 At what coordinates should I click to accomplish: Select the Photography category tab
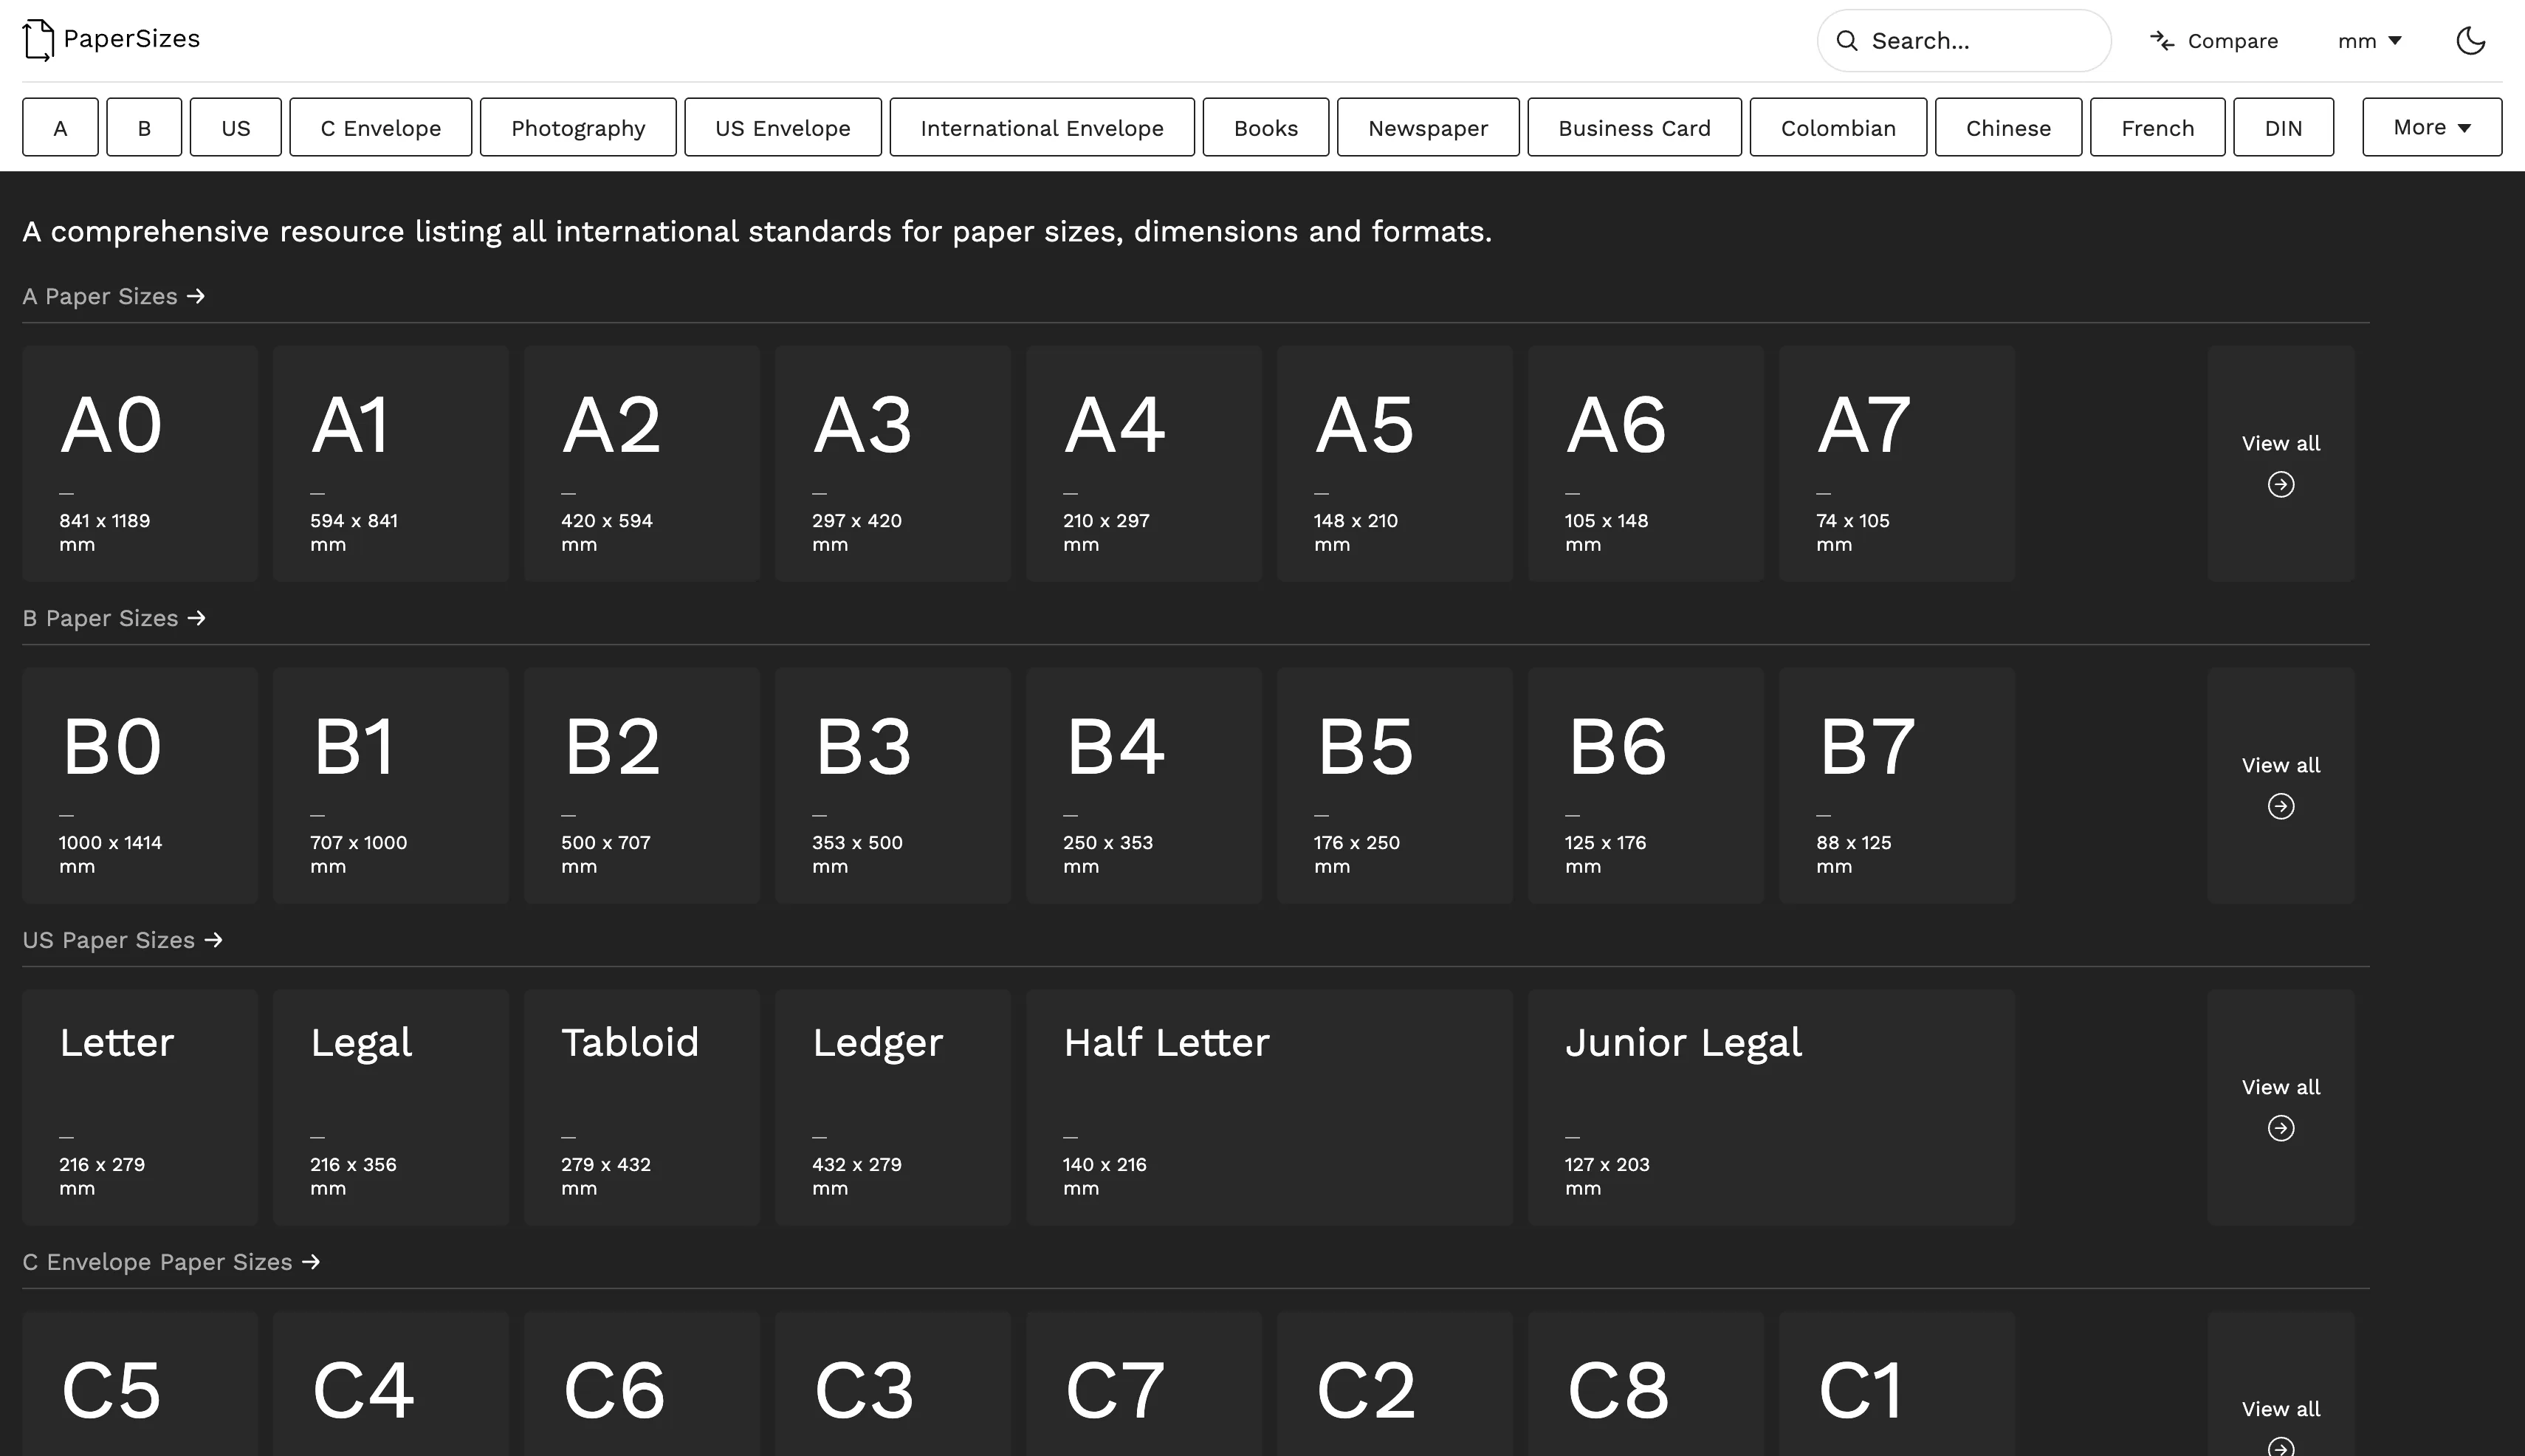578,128
